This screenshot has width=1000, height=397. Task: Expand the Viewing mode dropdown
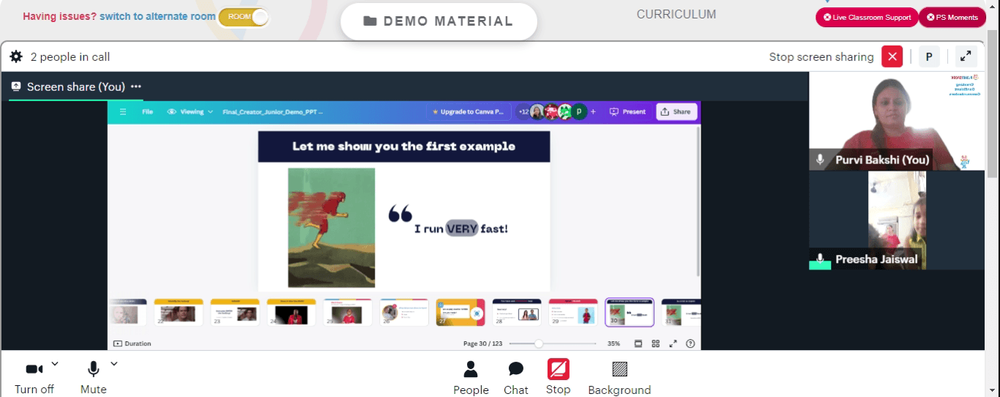point(190,112)
